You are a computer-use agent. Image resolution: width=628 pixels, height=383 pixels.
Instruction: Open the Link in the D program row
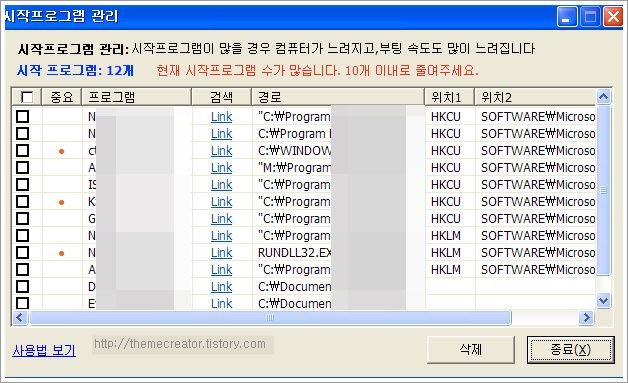[x=221, y=287]
